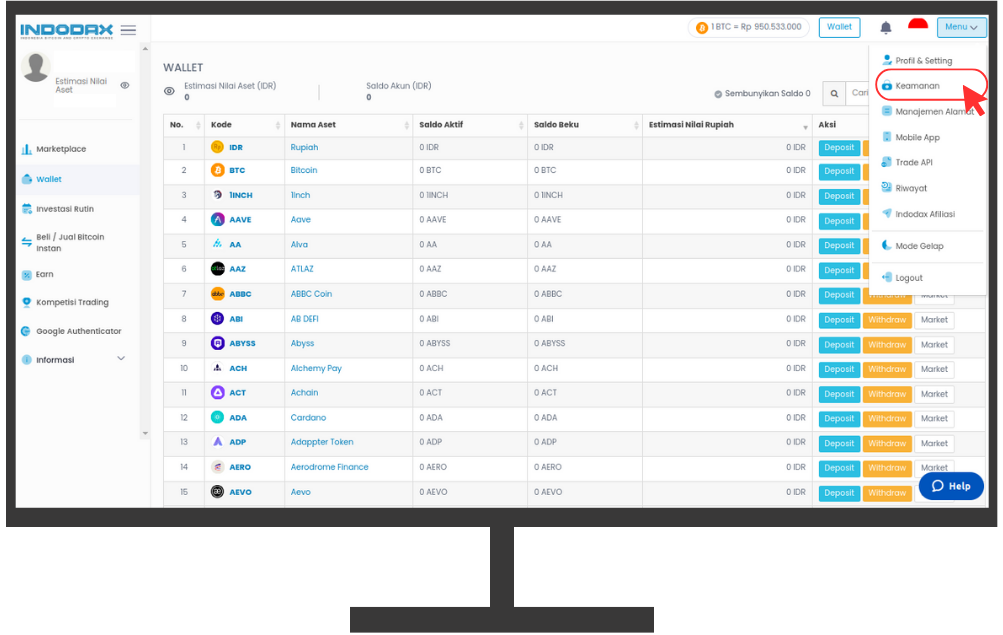1003x635 pixels.
Task: Click the AA Alva coin icon
Action: [217, 244]
